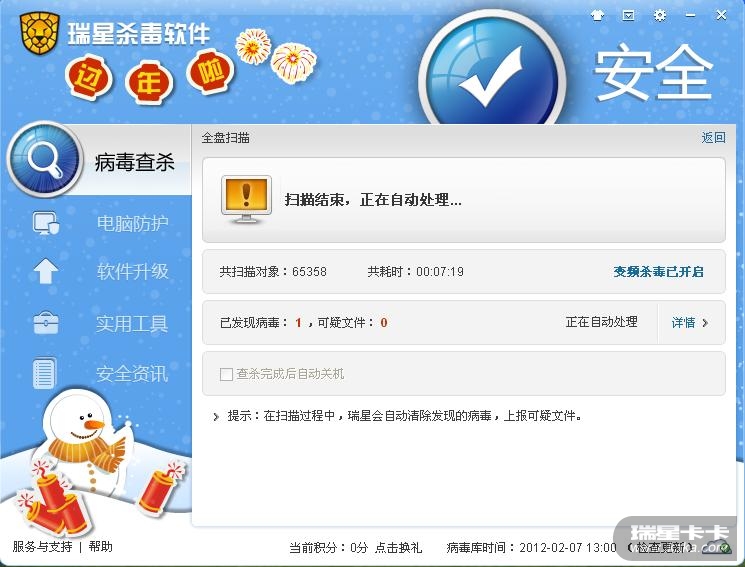Image resolution: width=745 pixels, height=567 pixels.
Task: Open 电脑防护 computer protection icon
Action: (46, 223)
